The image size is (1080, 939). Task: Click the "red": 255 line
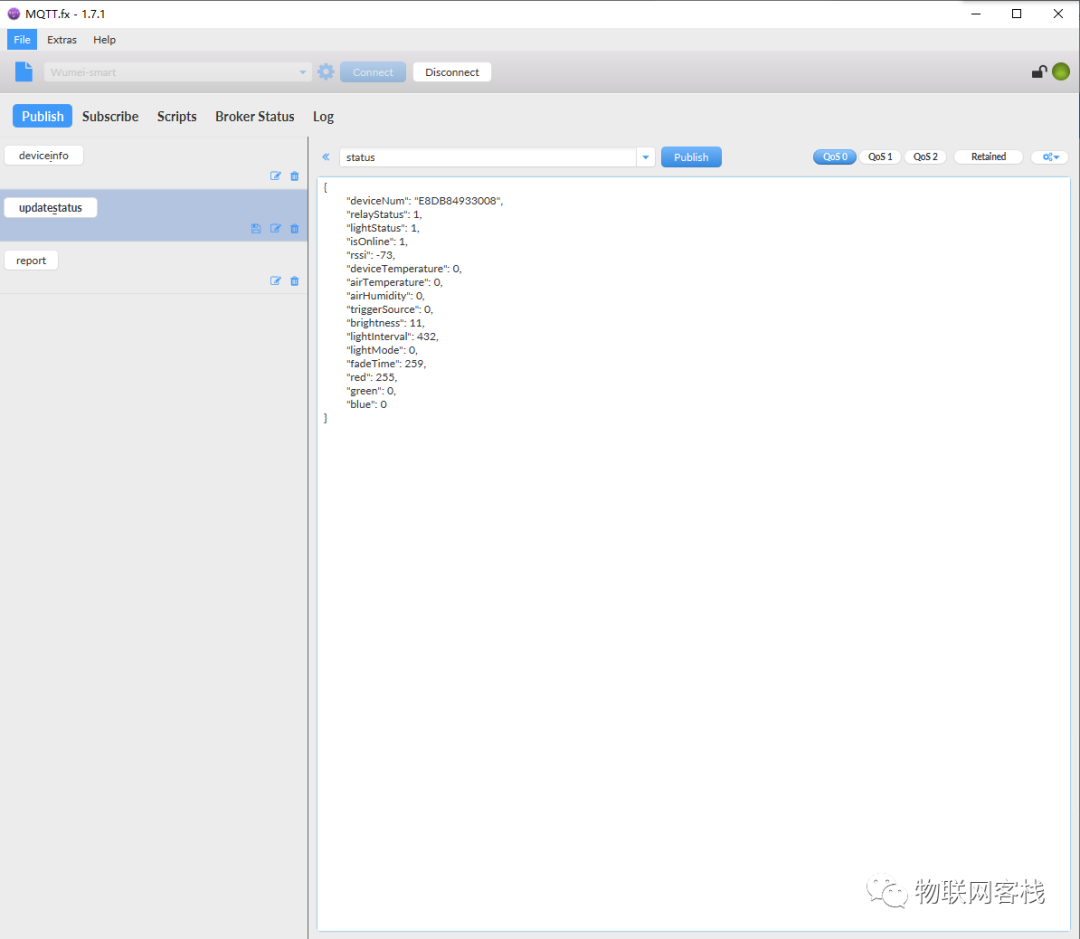[x=371, y=378]
